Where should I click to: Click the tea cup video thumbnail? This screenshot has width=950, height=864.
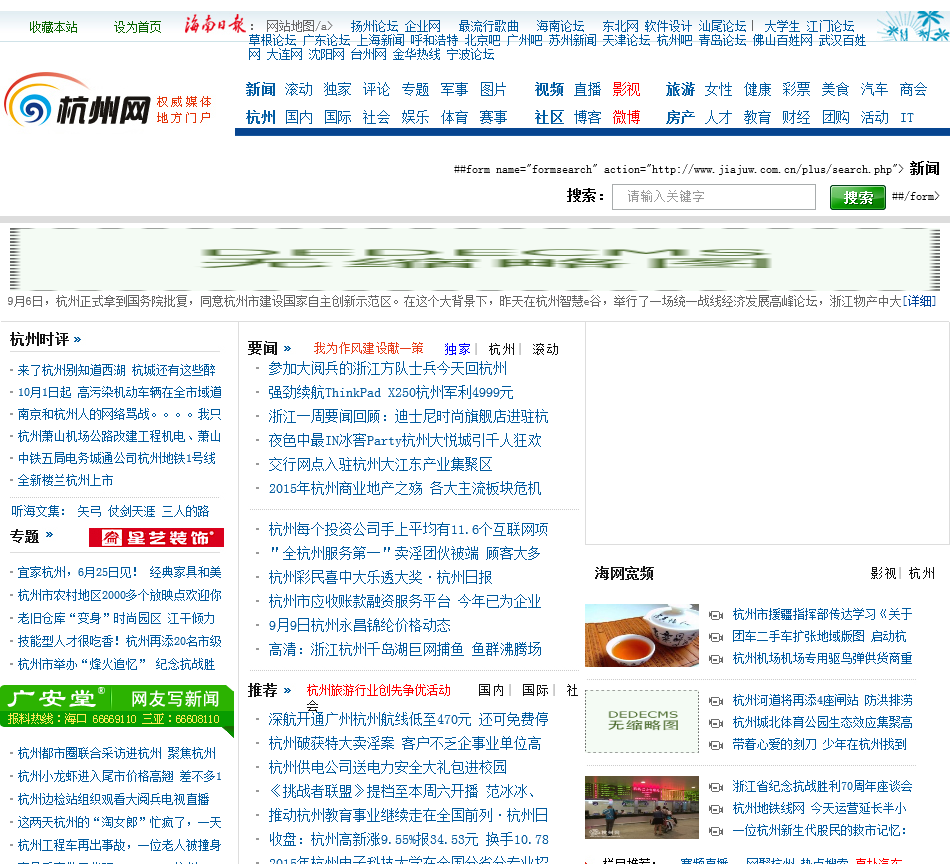642,636
